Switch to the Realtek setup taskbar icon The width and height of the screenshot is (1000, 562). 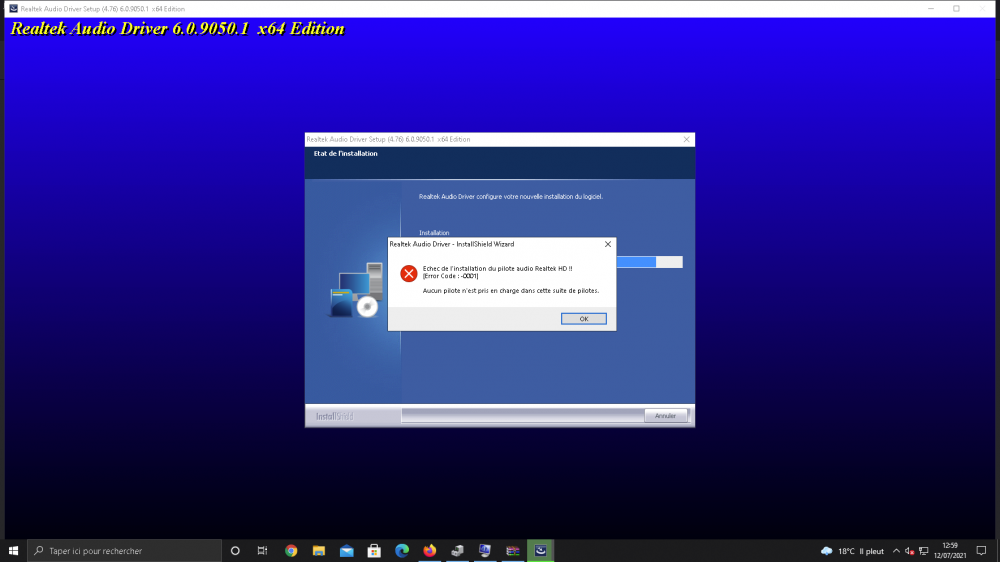(x=541, y=551)
